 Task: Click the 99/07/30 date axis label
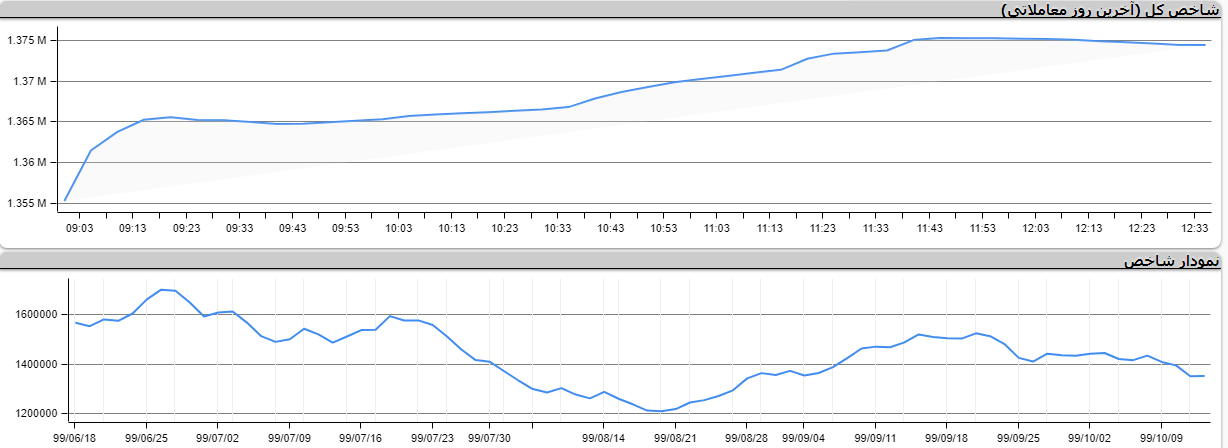tap(490, 438)
